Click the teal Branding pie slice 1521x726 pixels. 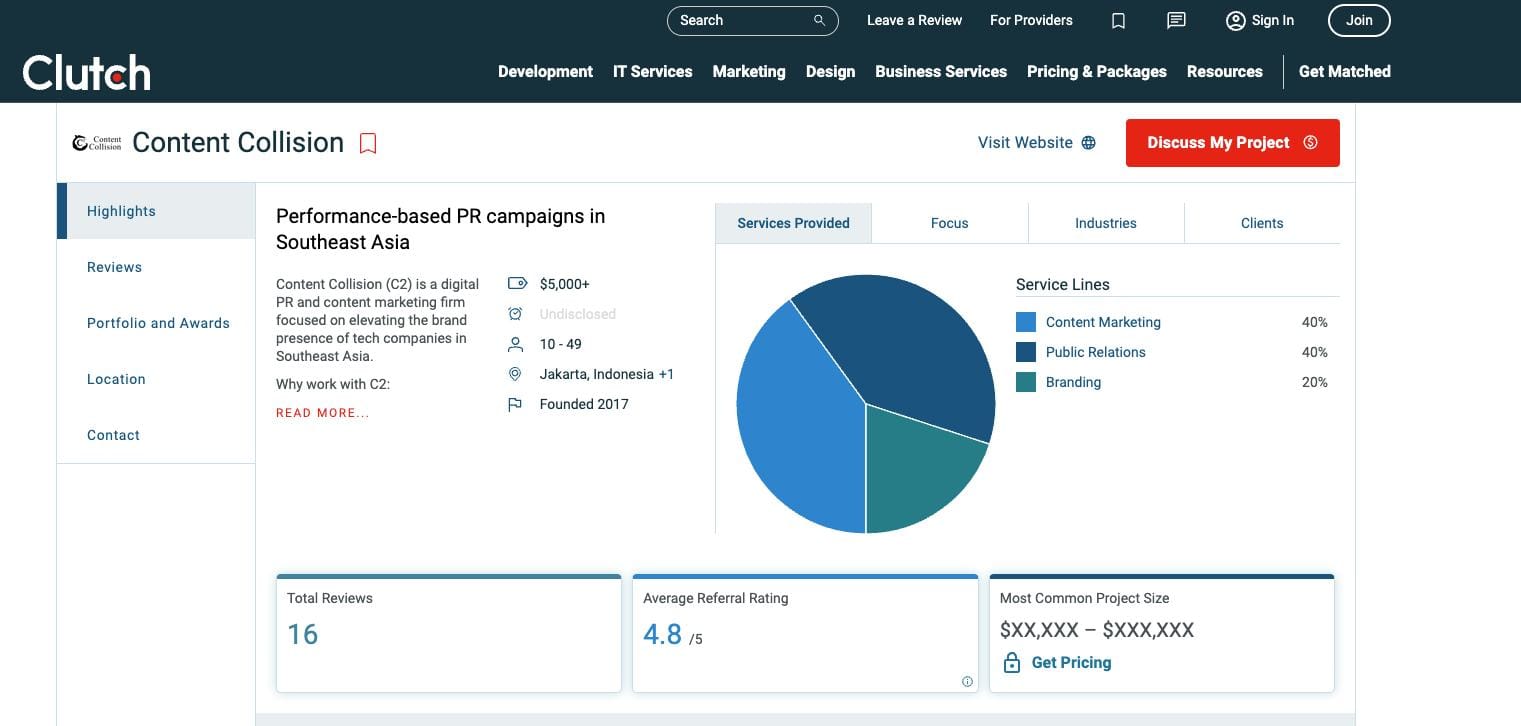pos(915,470)
